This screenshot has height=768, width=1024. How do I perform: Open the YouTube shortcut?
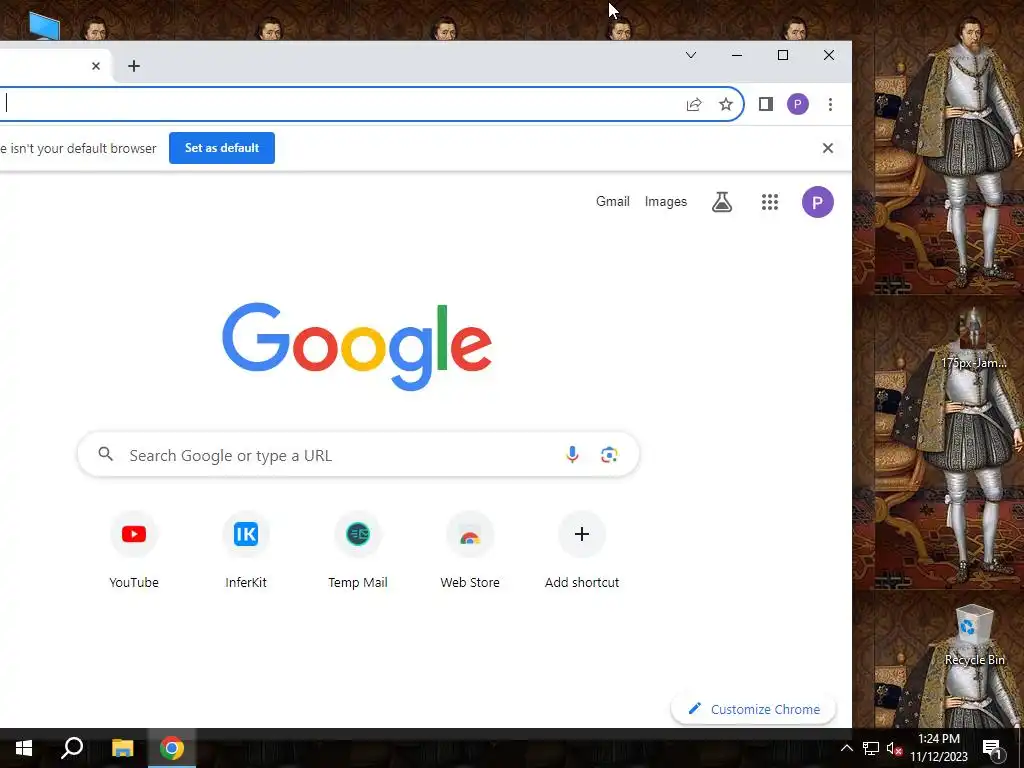[134, 551]
